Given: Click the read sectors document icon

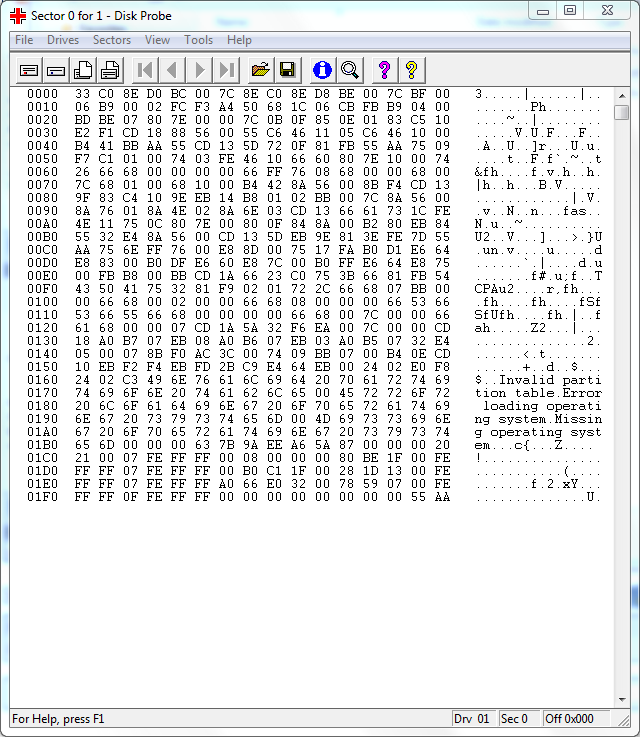Looking at the screenshot, I should coord(83,71).
